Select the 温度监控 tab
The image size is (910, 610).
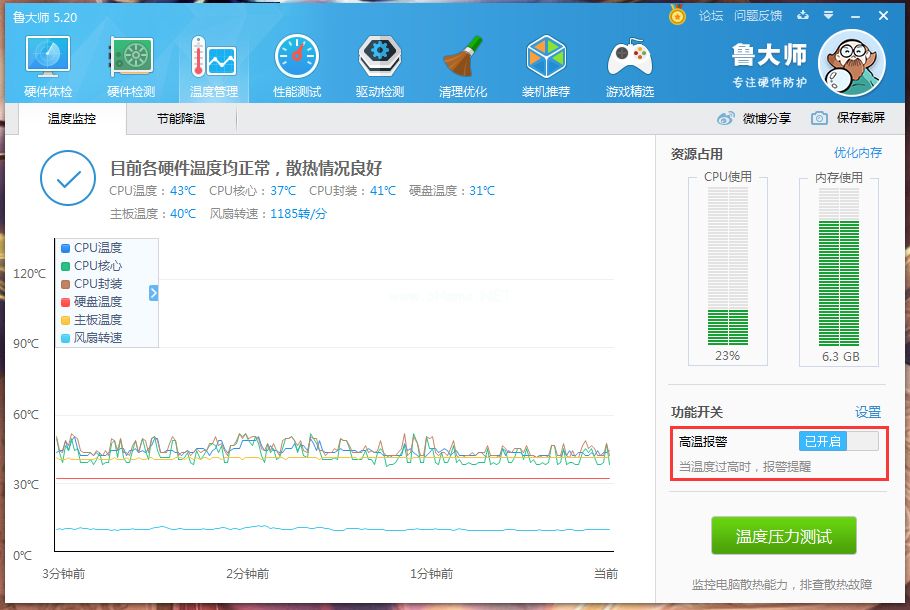coord(72,119)
